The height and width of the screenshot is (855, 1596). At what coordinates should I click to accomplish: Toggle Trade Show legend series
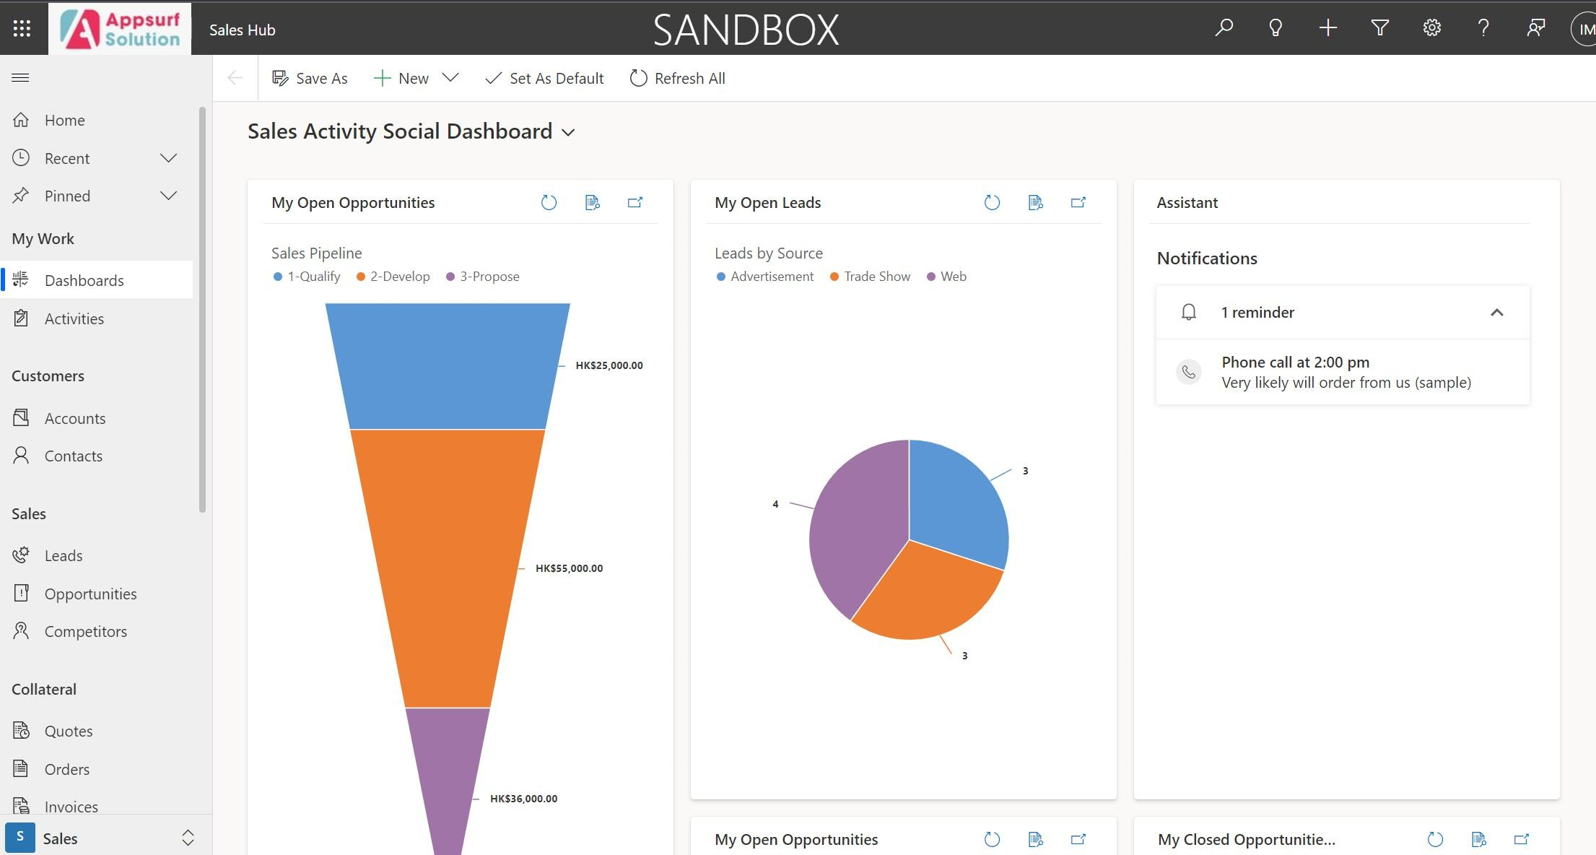pos(869,276)
